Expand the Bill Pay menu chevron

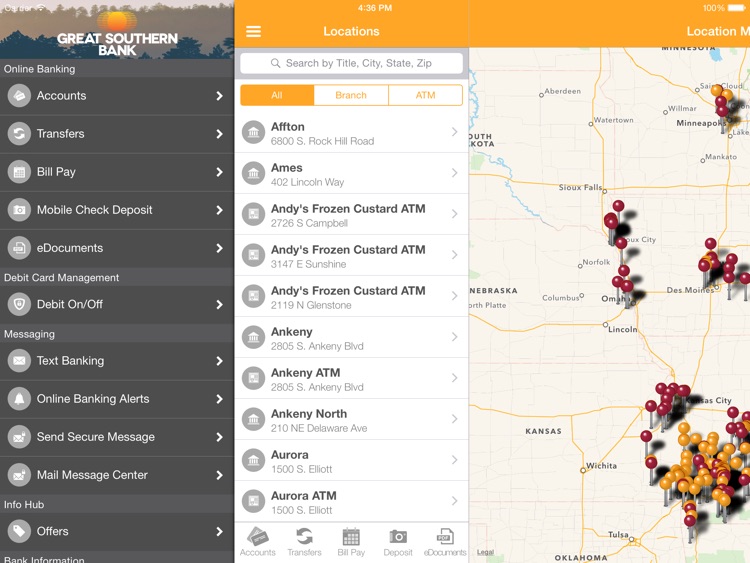(x=219, y=172)
